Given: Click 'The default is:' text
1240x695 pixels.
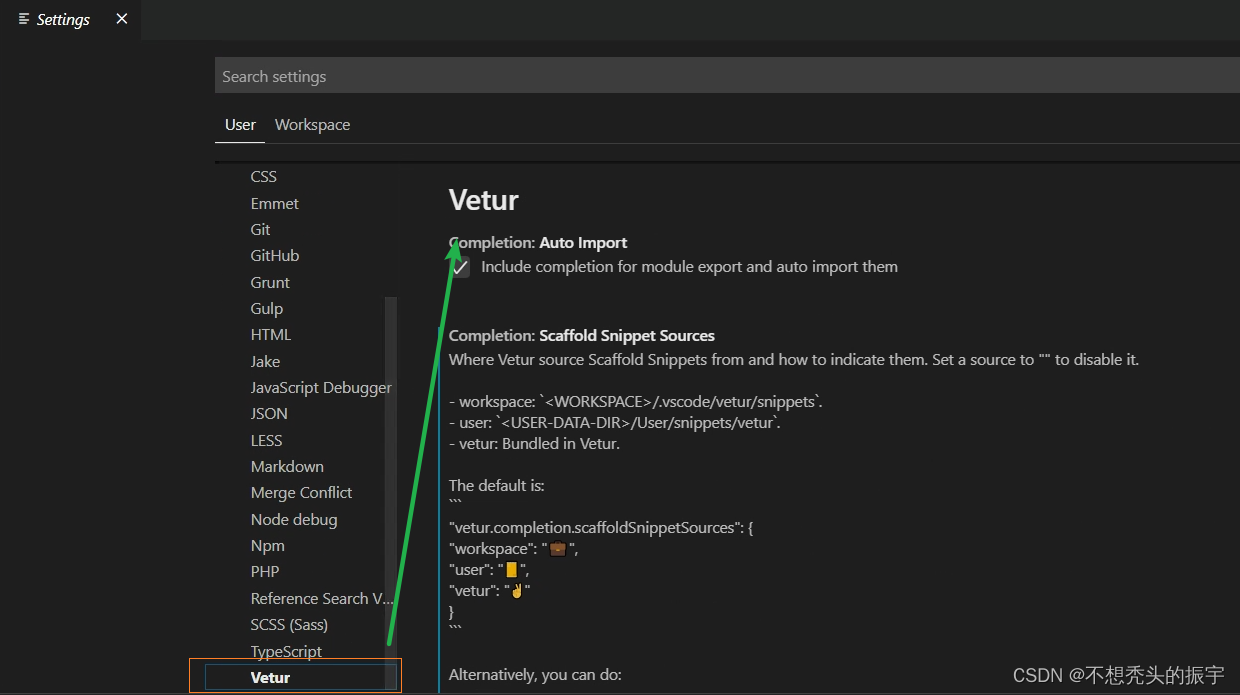Looking at the screenshot, I should (x=496, y=485).
